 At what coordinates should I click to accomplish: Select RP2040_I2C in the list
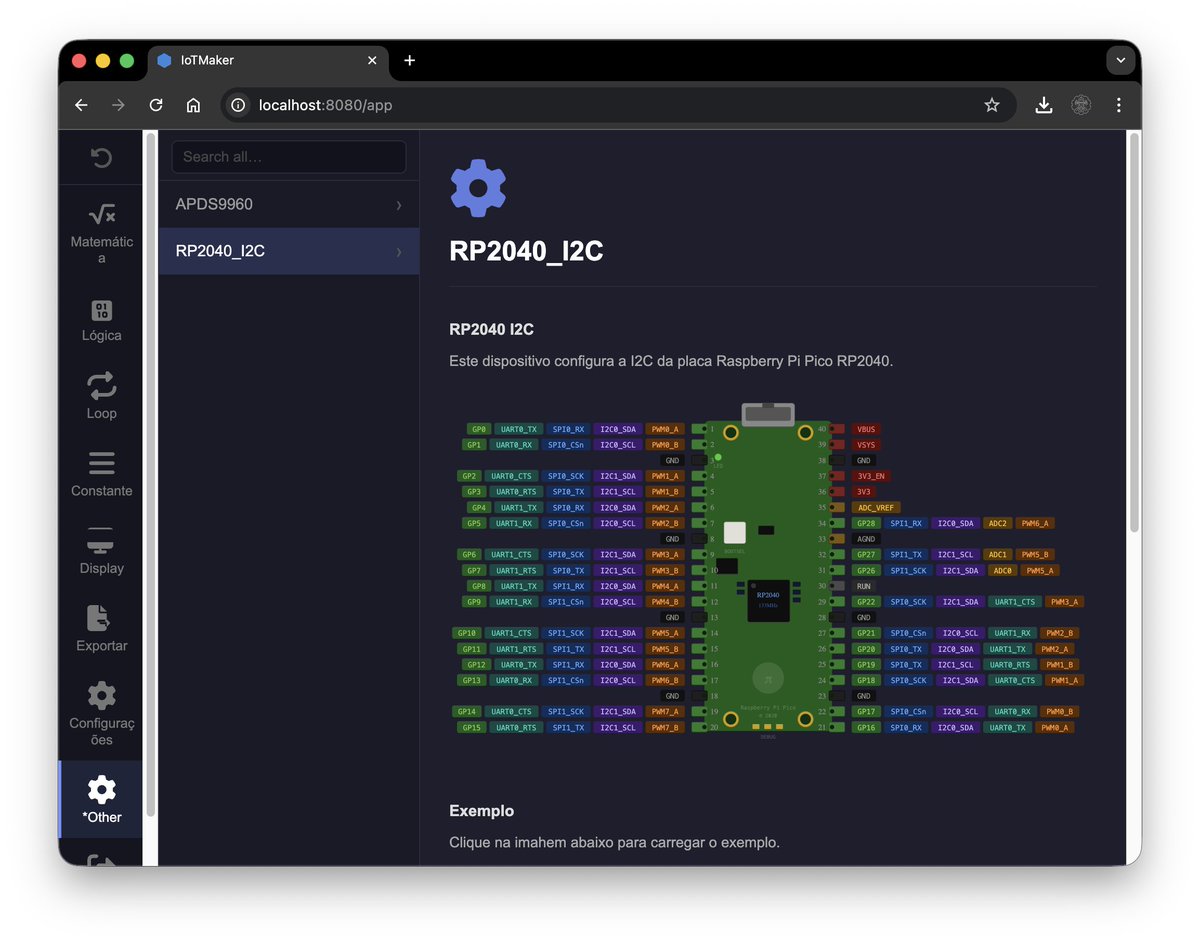289,251
